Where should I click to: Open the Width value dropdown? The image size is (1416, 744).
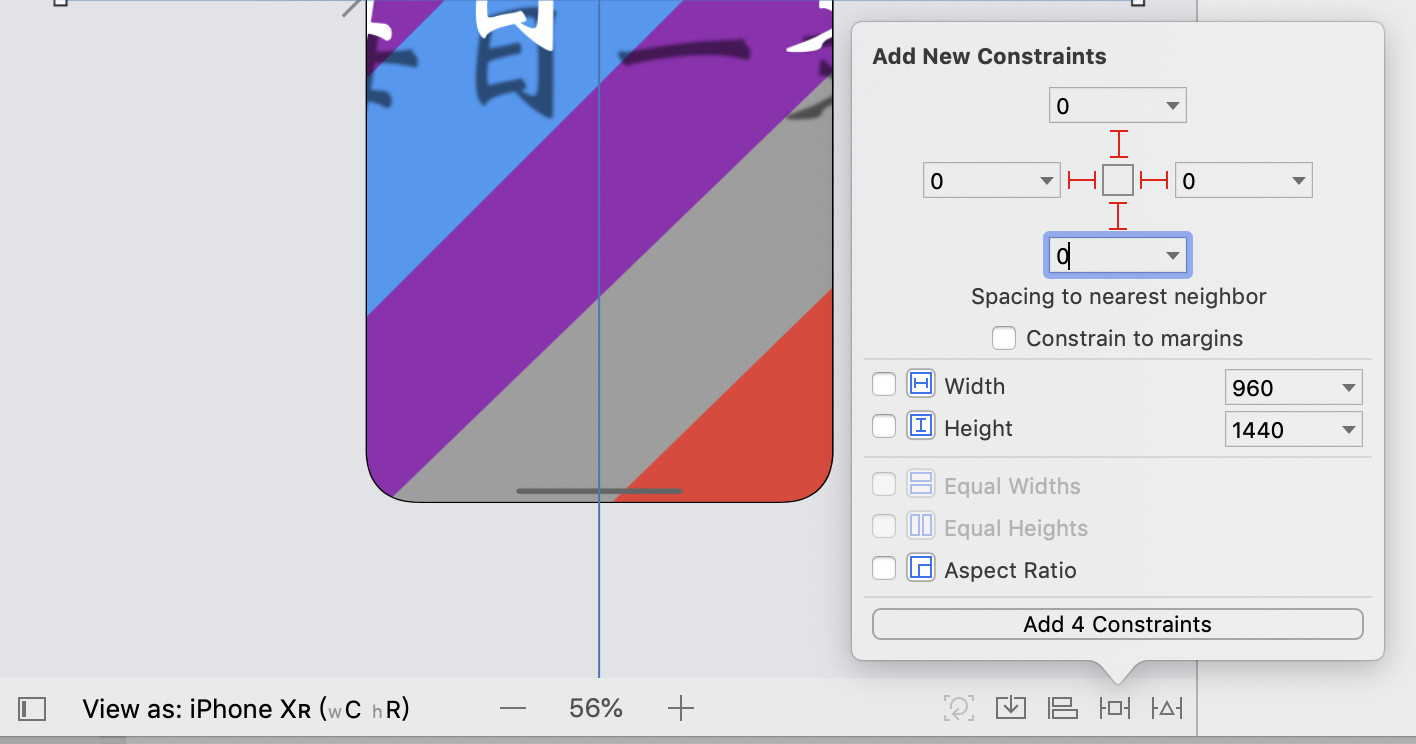point(1348,388)
